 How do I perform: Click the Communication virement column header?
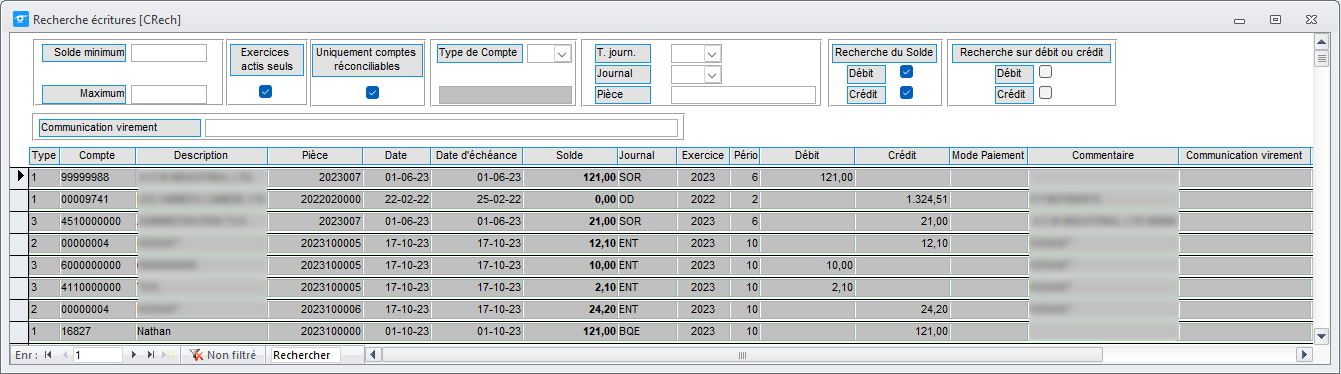[x=1244, y=156]
